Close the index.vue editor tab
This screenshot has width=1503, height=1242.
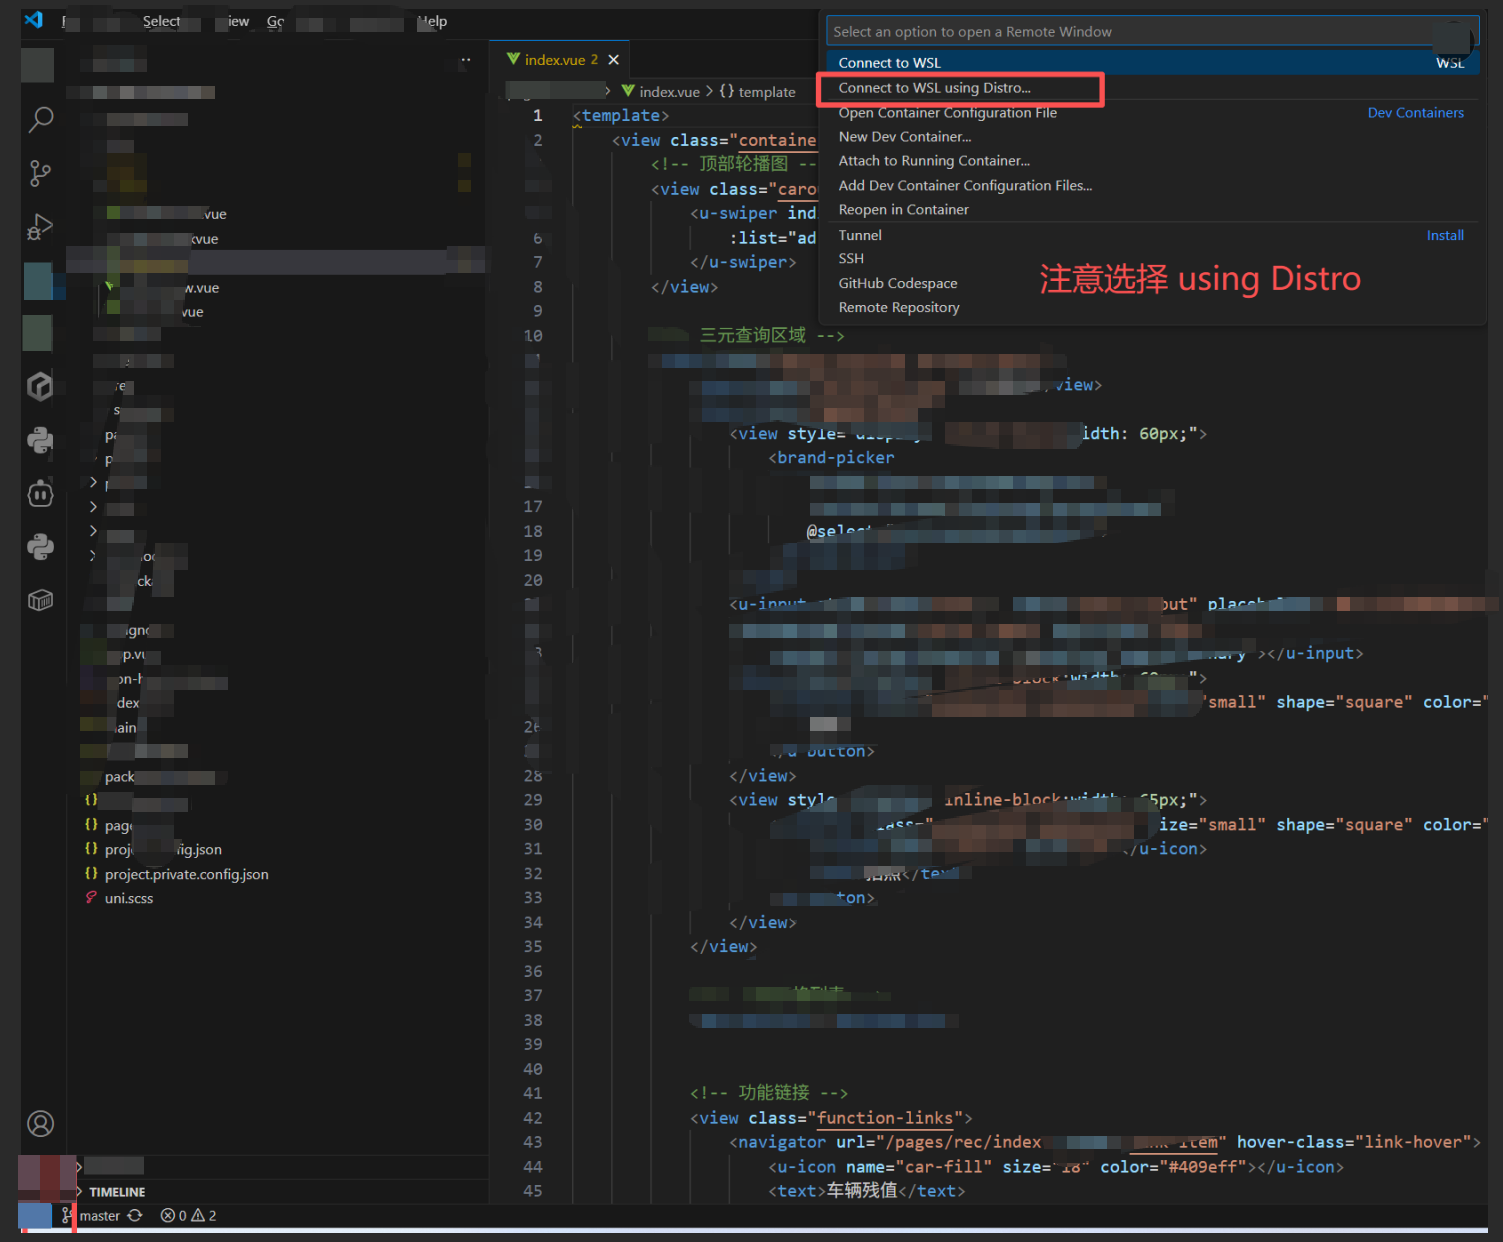(x=614, y=60)
